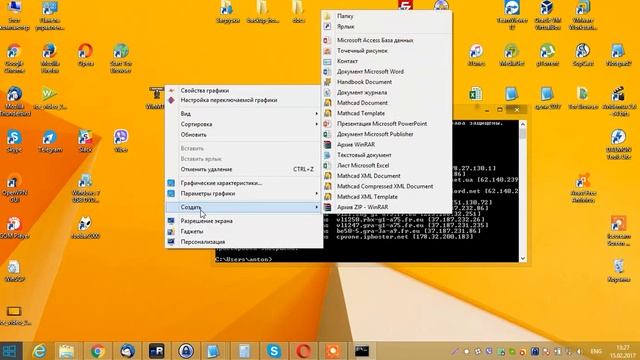Create new Точечный рисунок

tap(387, 51)
